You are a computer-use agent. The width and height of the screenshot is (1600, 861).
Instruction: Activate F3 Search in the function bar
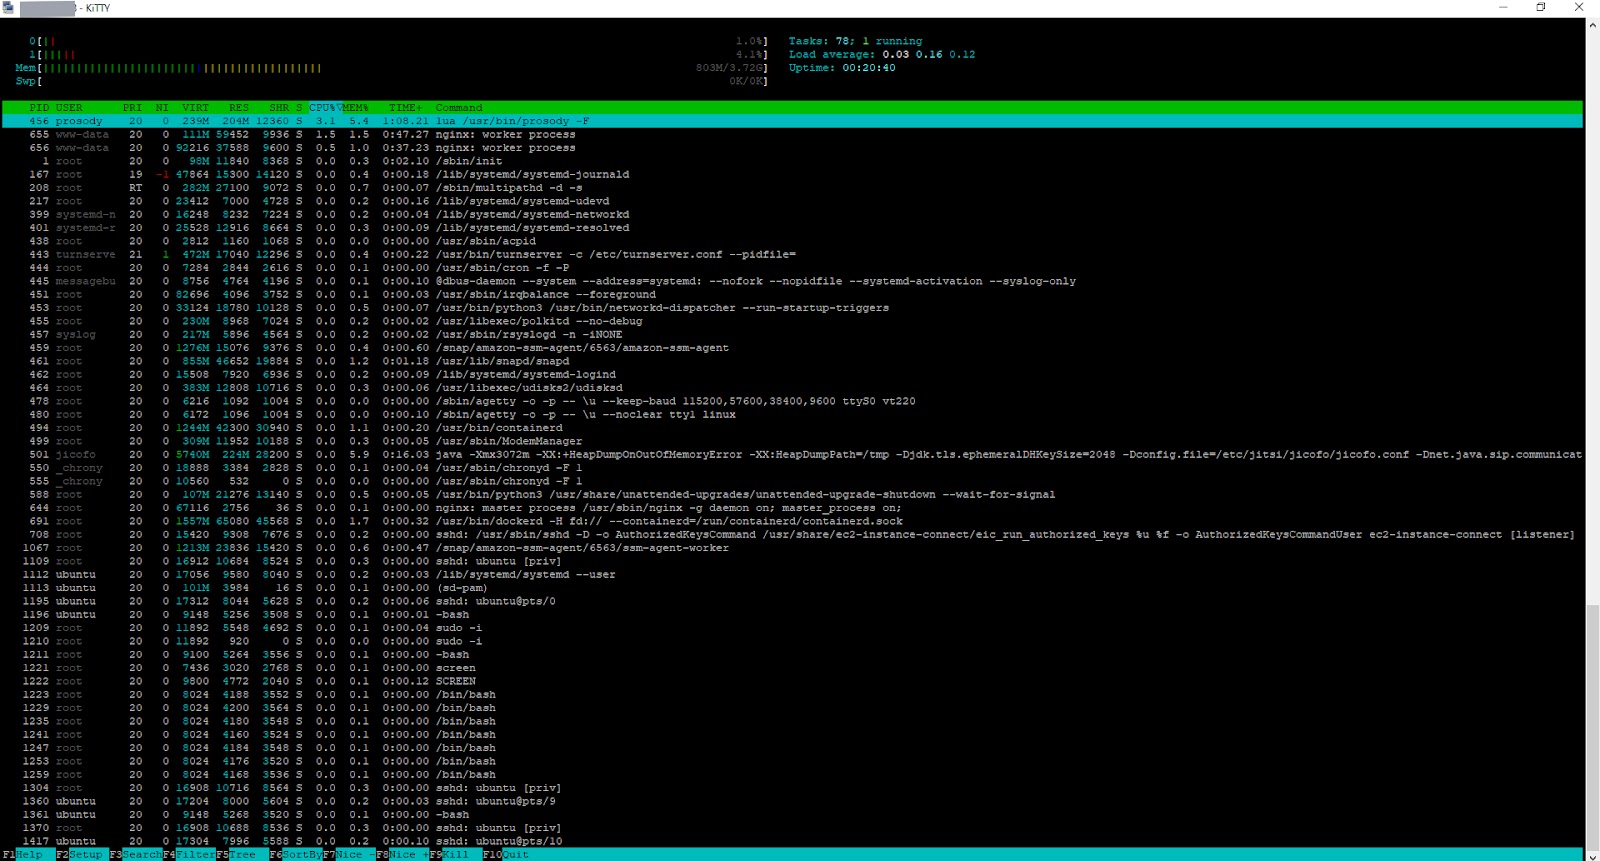coord(141,855)
